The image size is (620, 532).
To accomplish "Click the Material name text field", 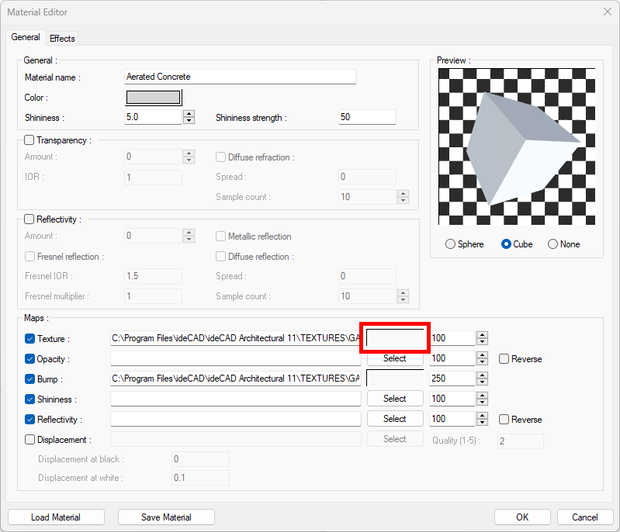I will (240, 77).
